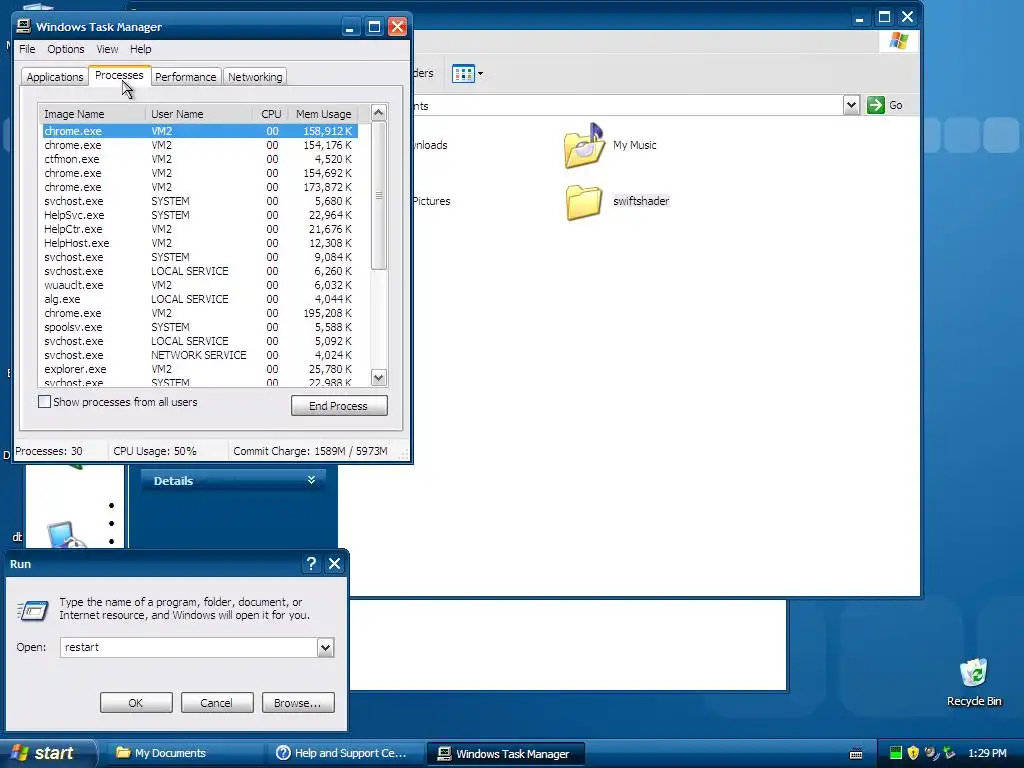Image resolution: width=1024 pixels, height=768 pixels.
Task: Open the Options menu in Task Manager
Action: [x=65, y=49]
